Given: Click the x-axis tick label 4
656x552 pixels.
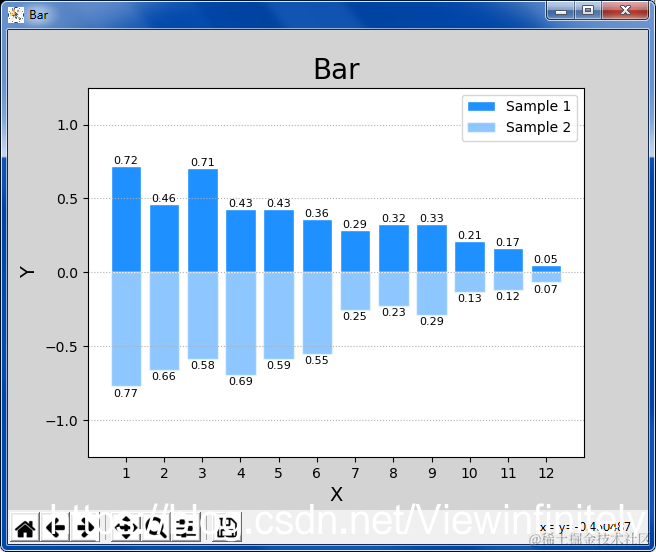Looking at the screenshot, I should tap(241, 473).
